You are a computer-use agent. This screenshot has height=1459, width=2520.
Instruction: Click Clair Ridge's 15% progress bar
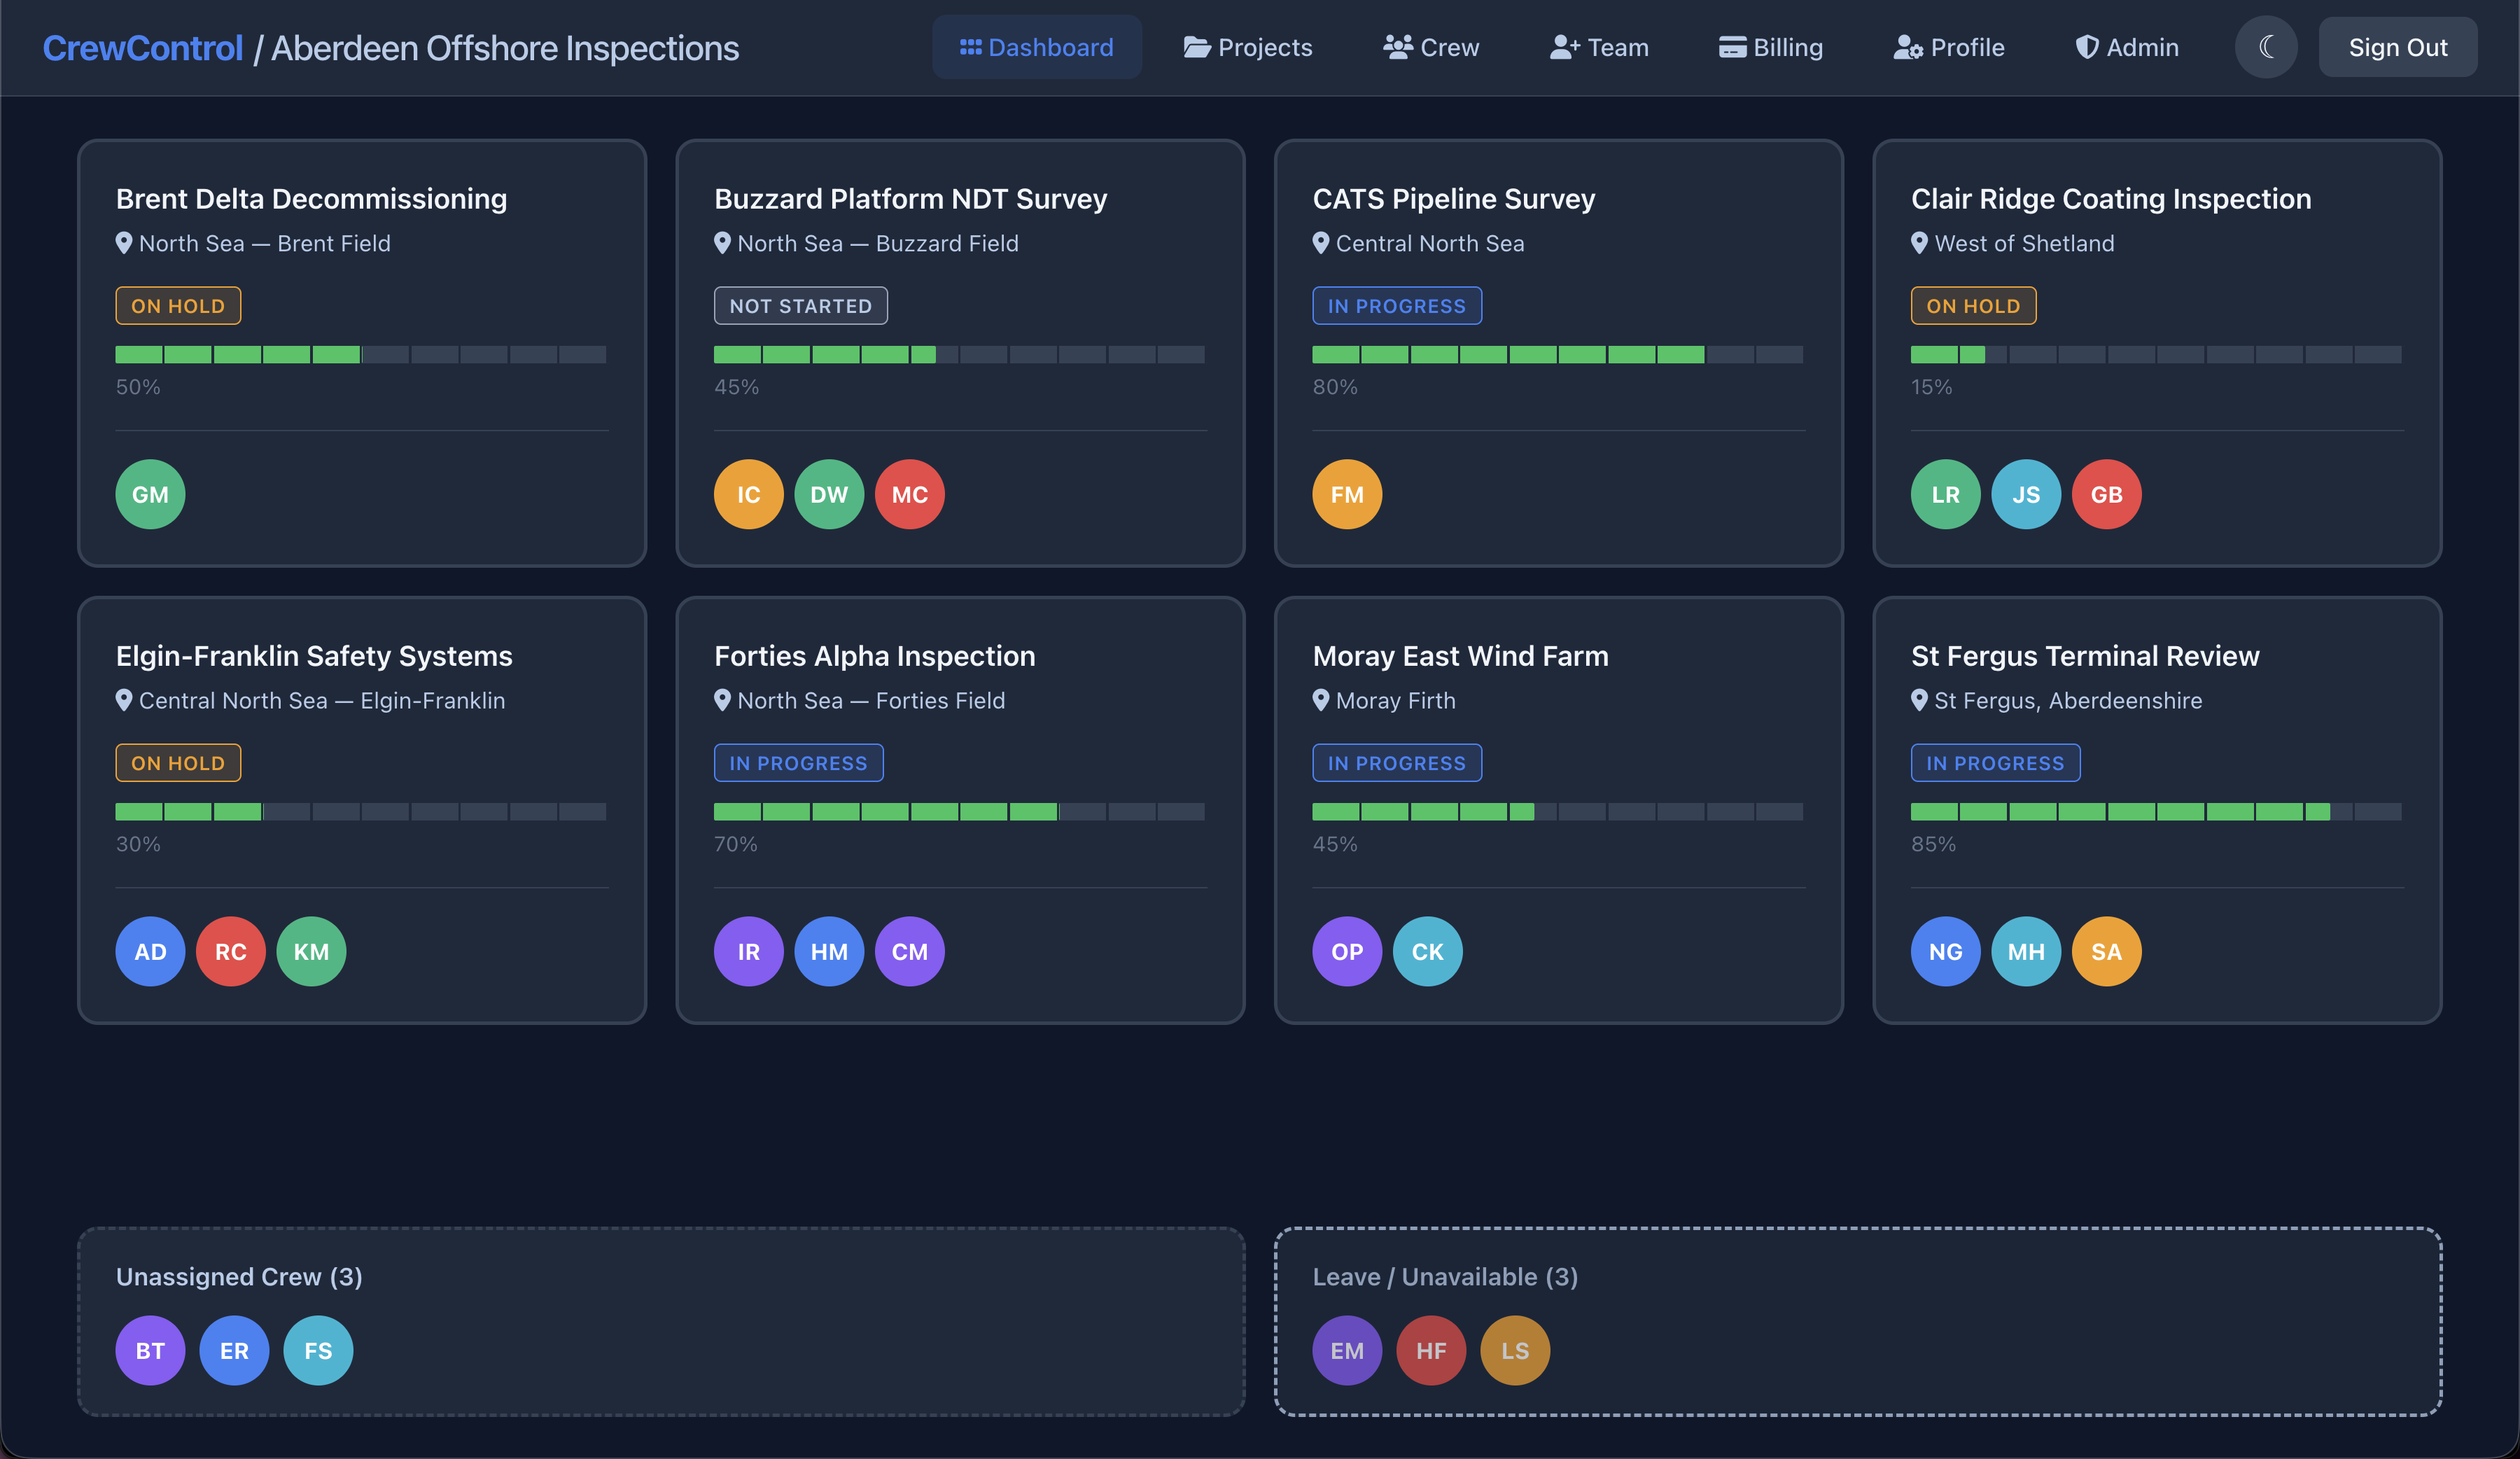(x=2155, y=354)
